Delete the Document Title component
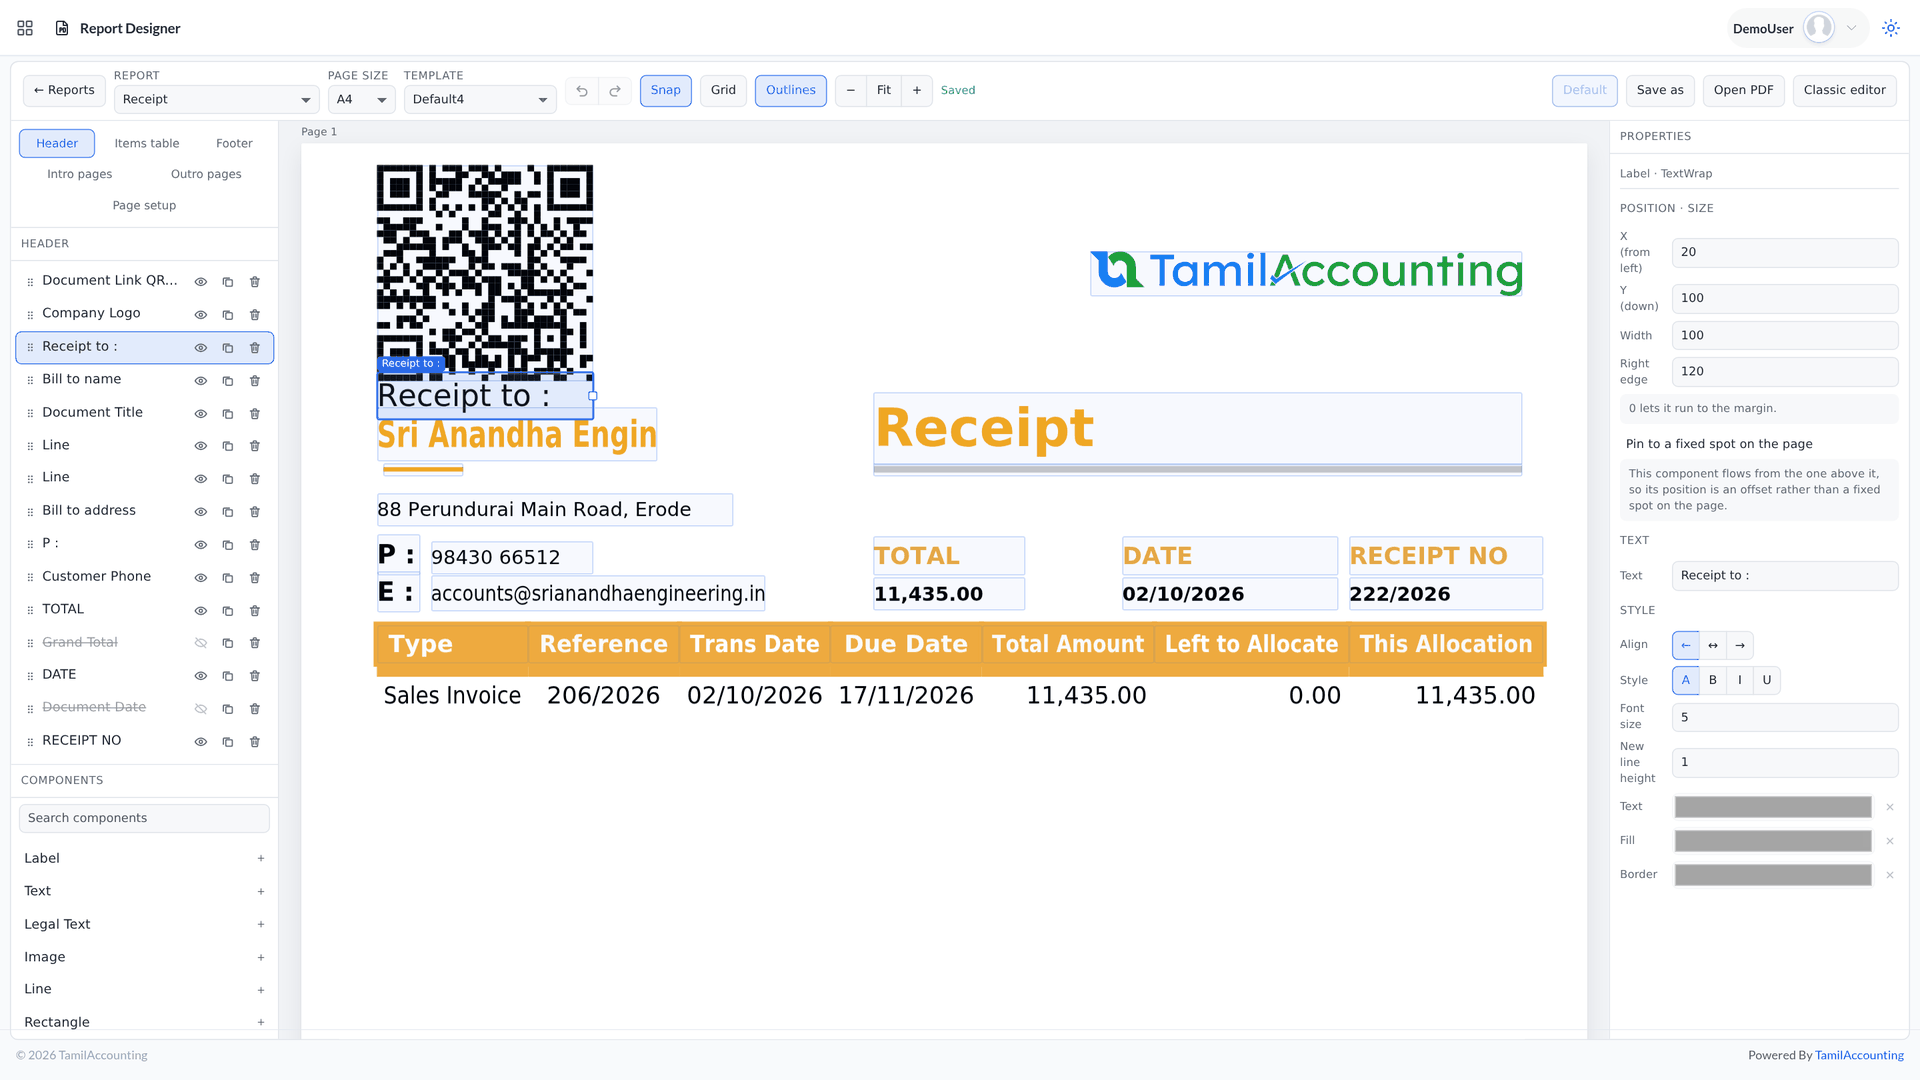The image size is (1920, 1080). tap(255, 414)
